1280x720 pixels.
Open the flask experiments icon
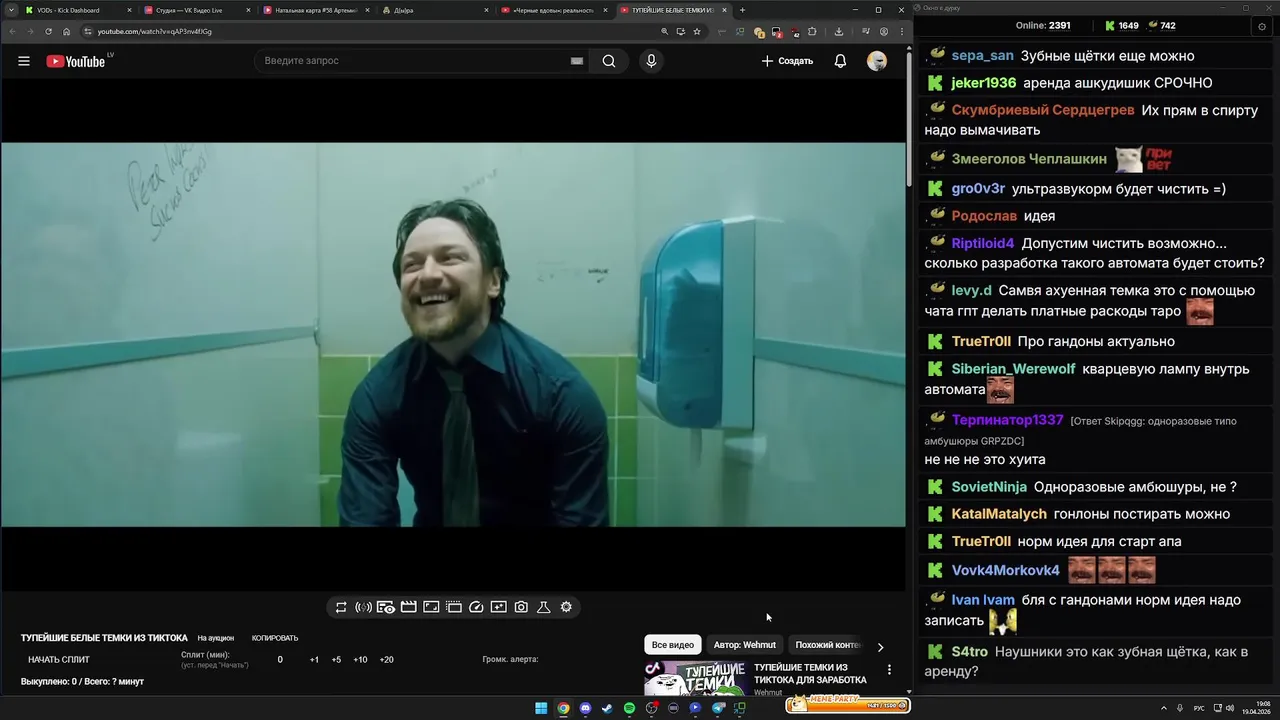[x=544, y=607]
